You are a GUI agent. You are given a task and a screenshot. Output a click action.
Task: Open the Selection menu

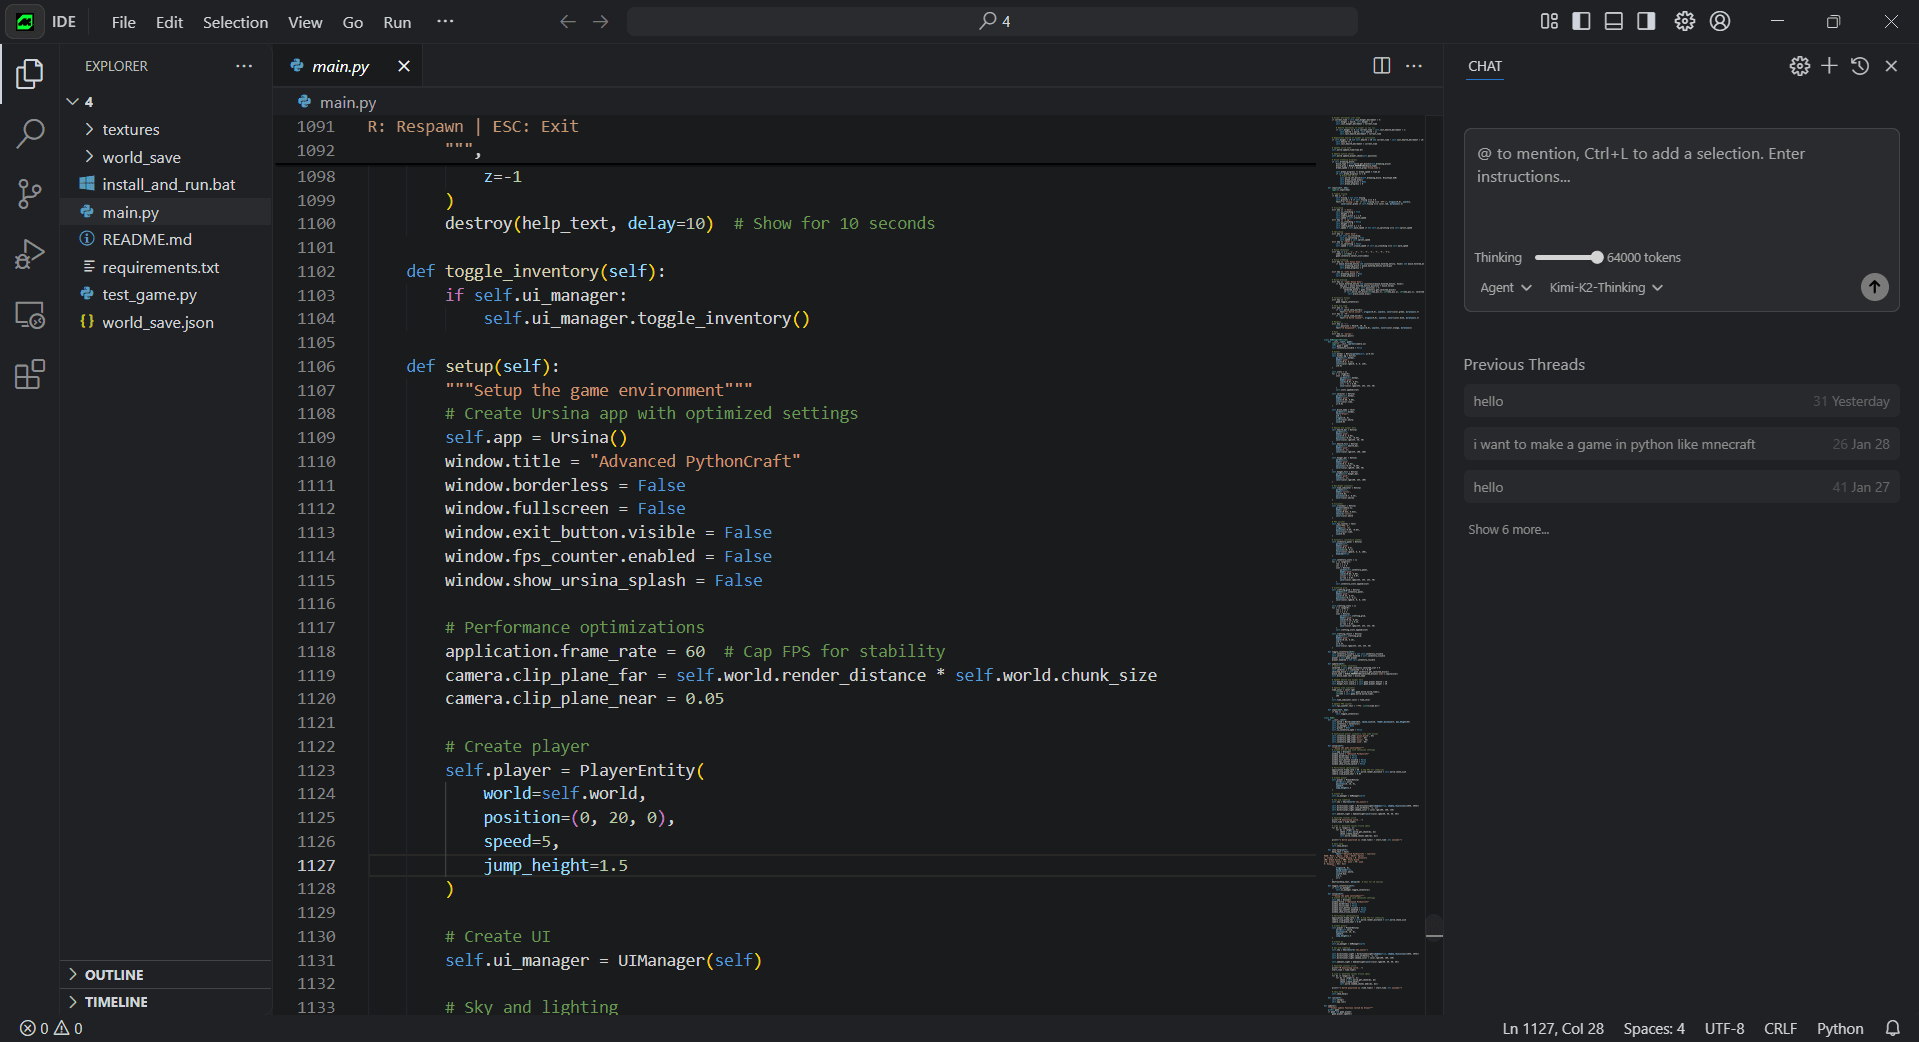(x=235, y=22)
